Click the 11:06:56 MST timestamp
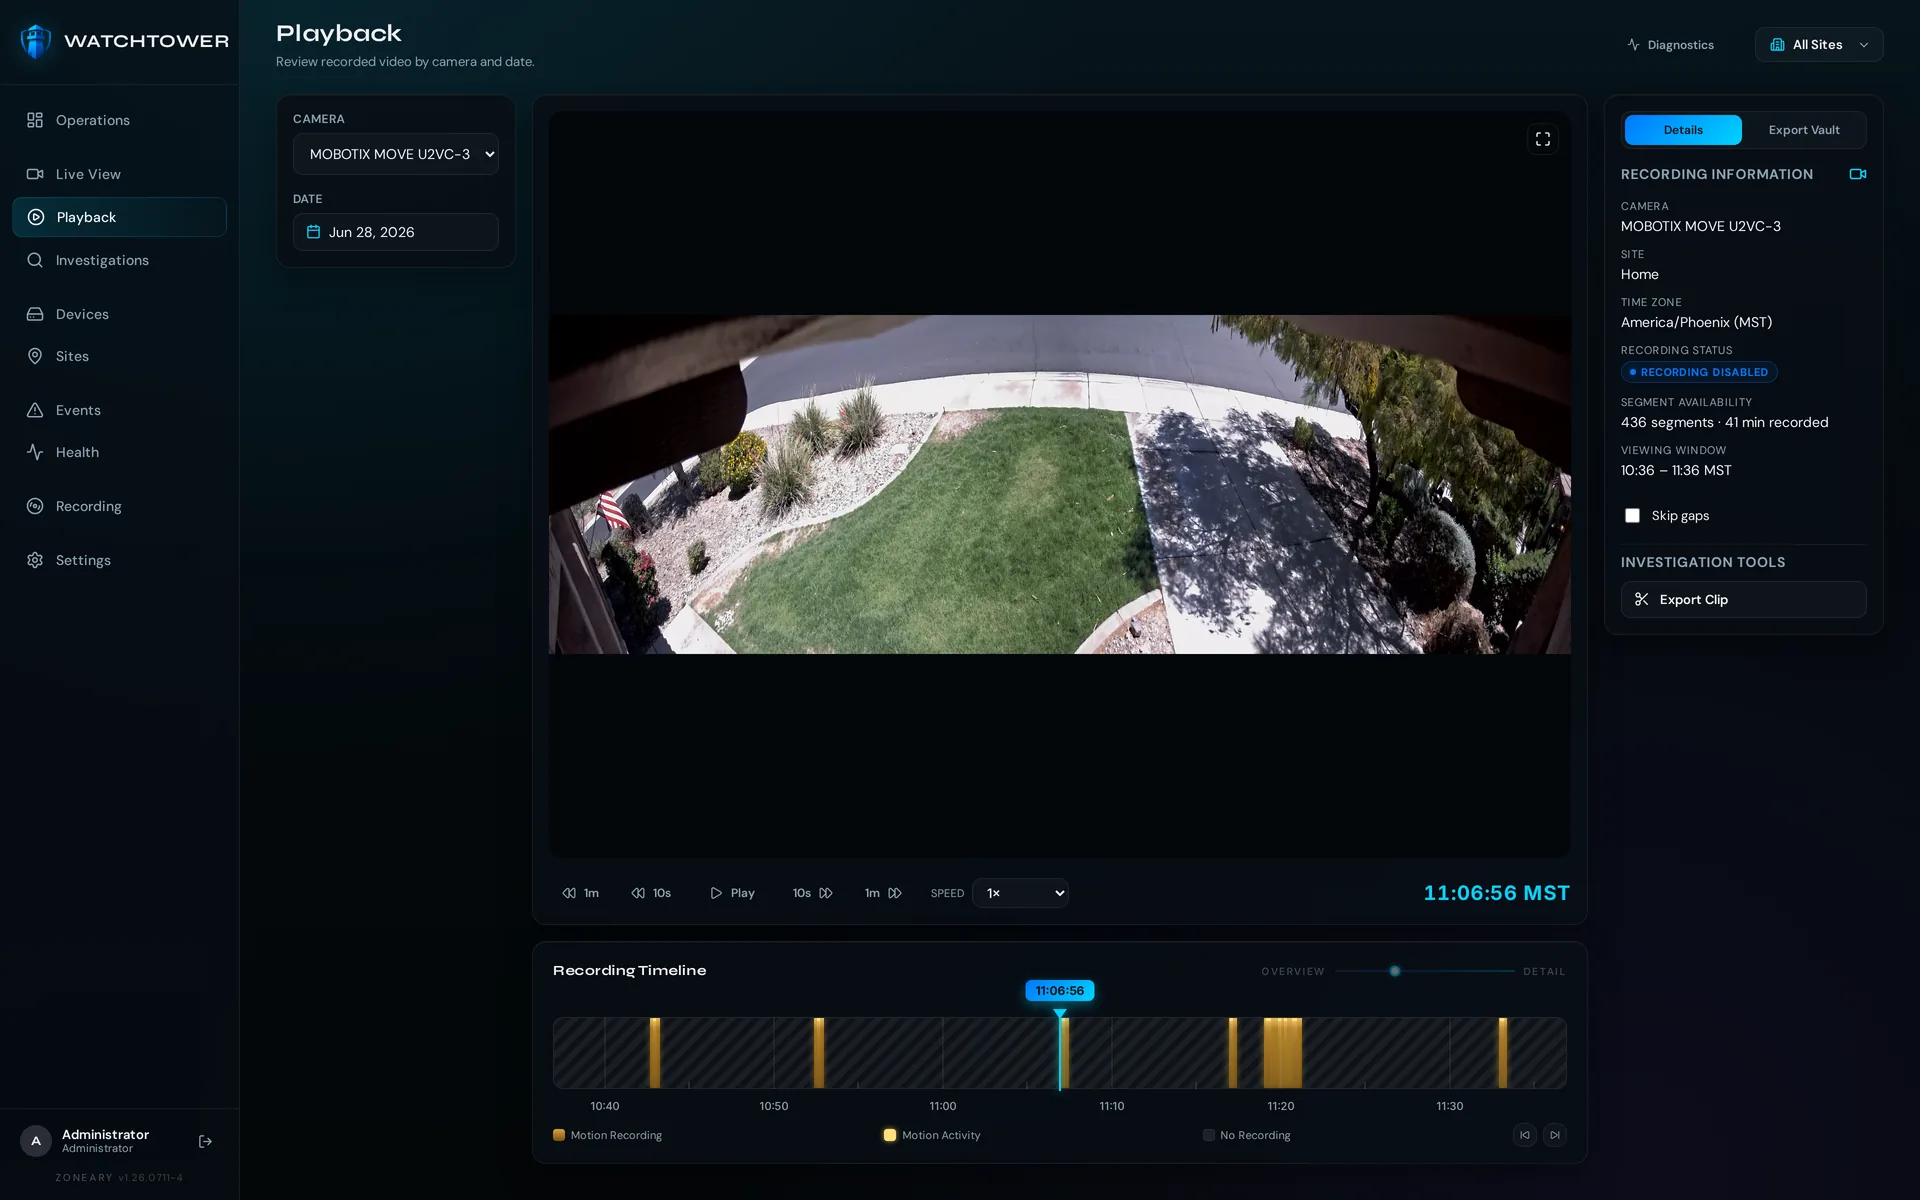The height and width of the screenshot is (1200, 1920). (1497, 893)
